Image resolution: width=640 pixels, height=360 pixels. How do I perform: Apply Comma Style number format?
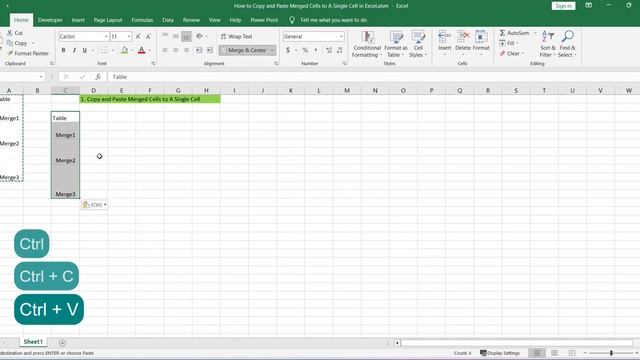tap(316, 50)
